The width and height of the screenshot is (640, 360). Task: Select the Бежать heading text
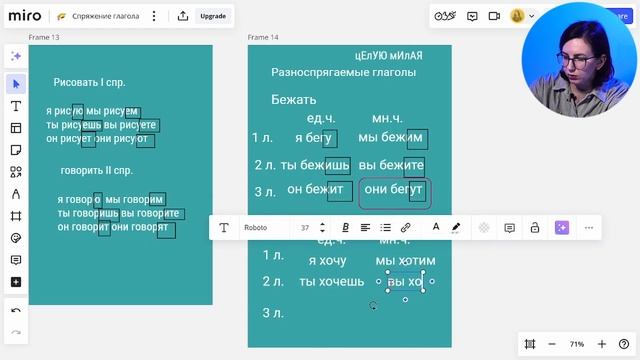(x=293, y=100)
